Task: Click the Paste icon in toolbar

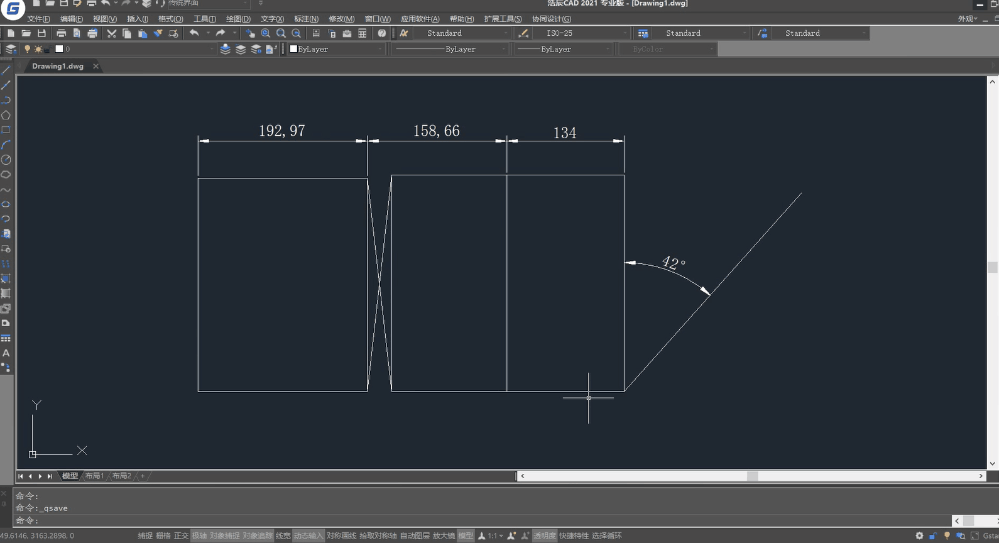Action: [x=142, y=33]
